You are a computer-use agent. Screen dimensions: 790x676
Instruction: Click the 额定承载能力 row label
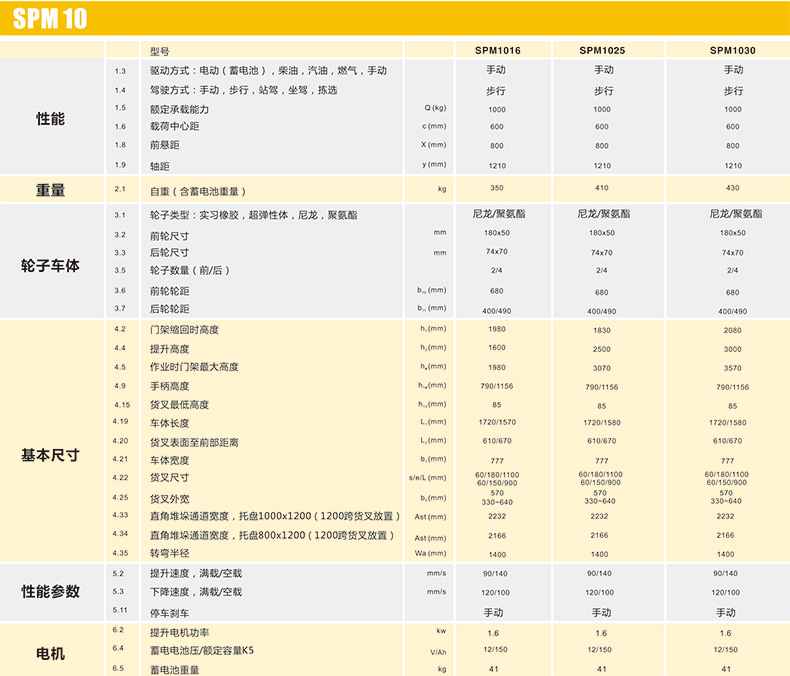click(x=179, y=109)
